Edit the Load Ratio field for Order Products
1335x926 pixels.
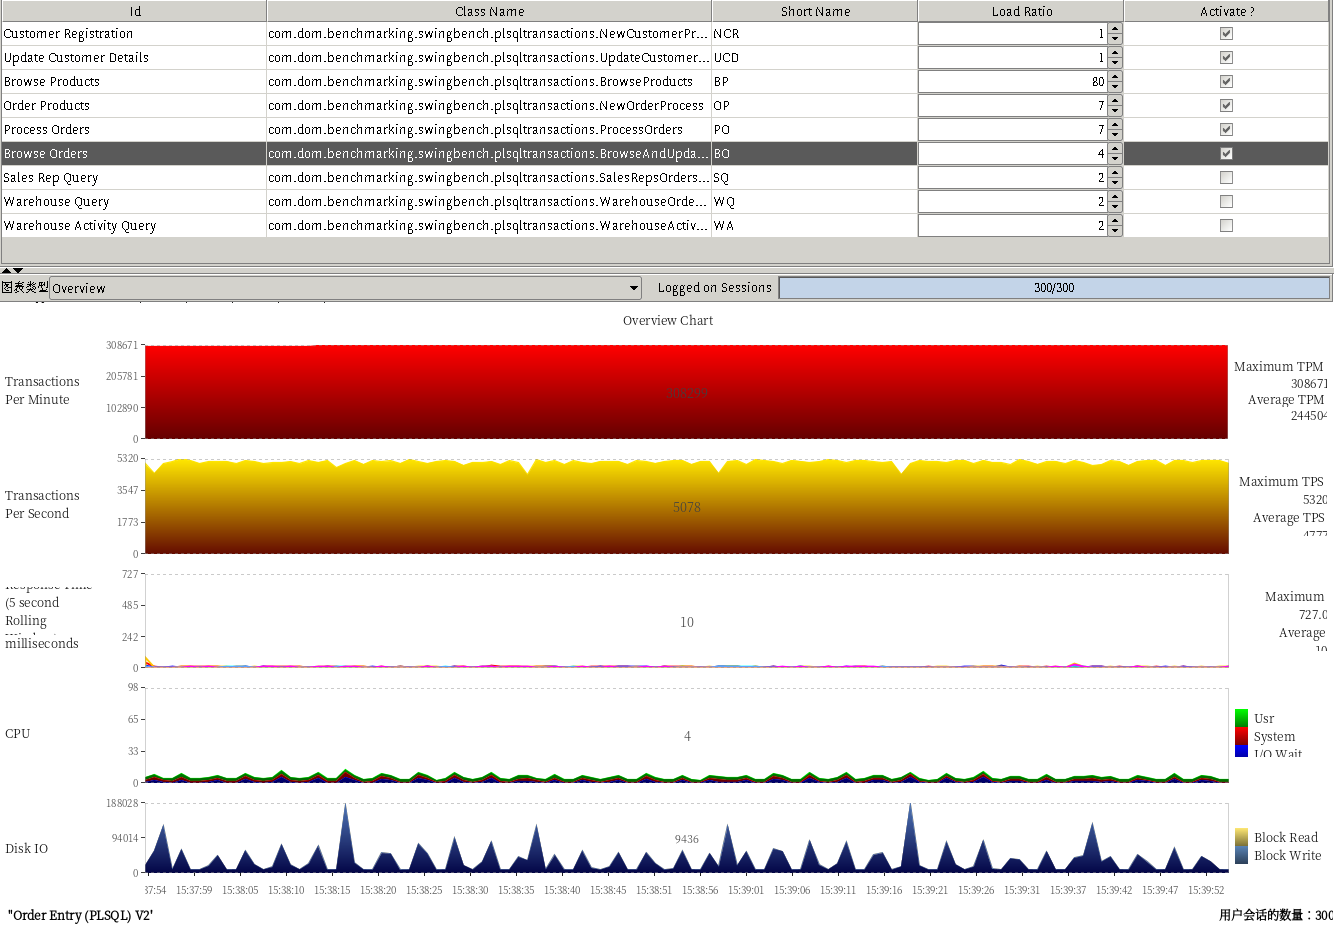pyautogui.click(x=1012, y=105)
